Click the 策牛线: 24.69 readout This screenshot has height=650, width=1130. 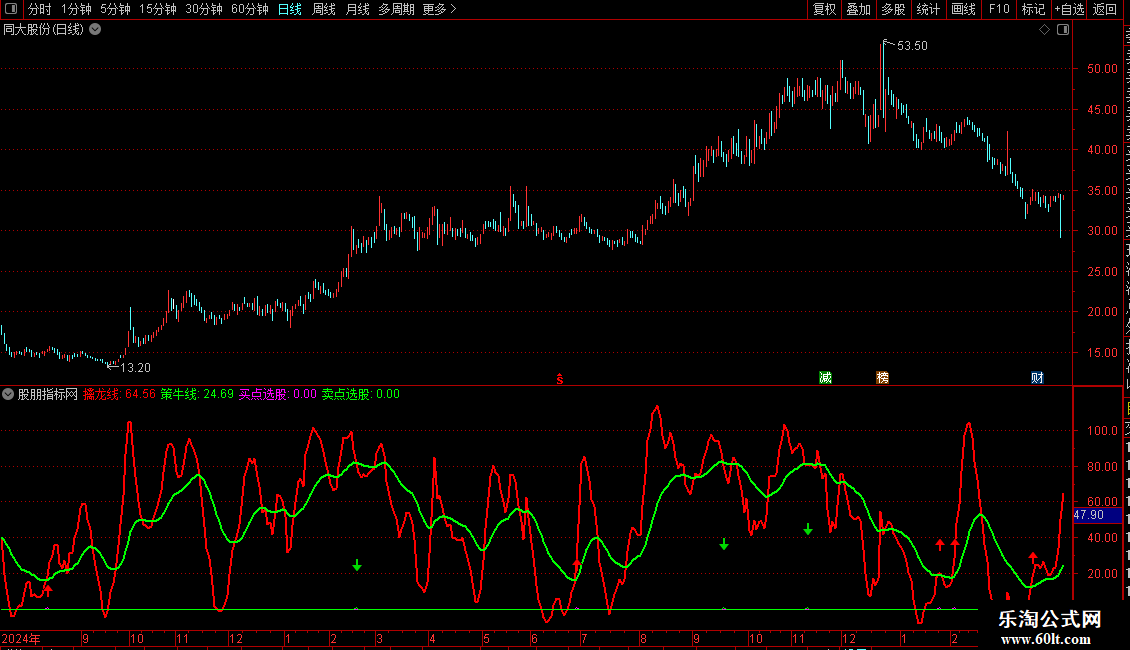197,394
